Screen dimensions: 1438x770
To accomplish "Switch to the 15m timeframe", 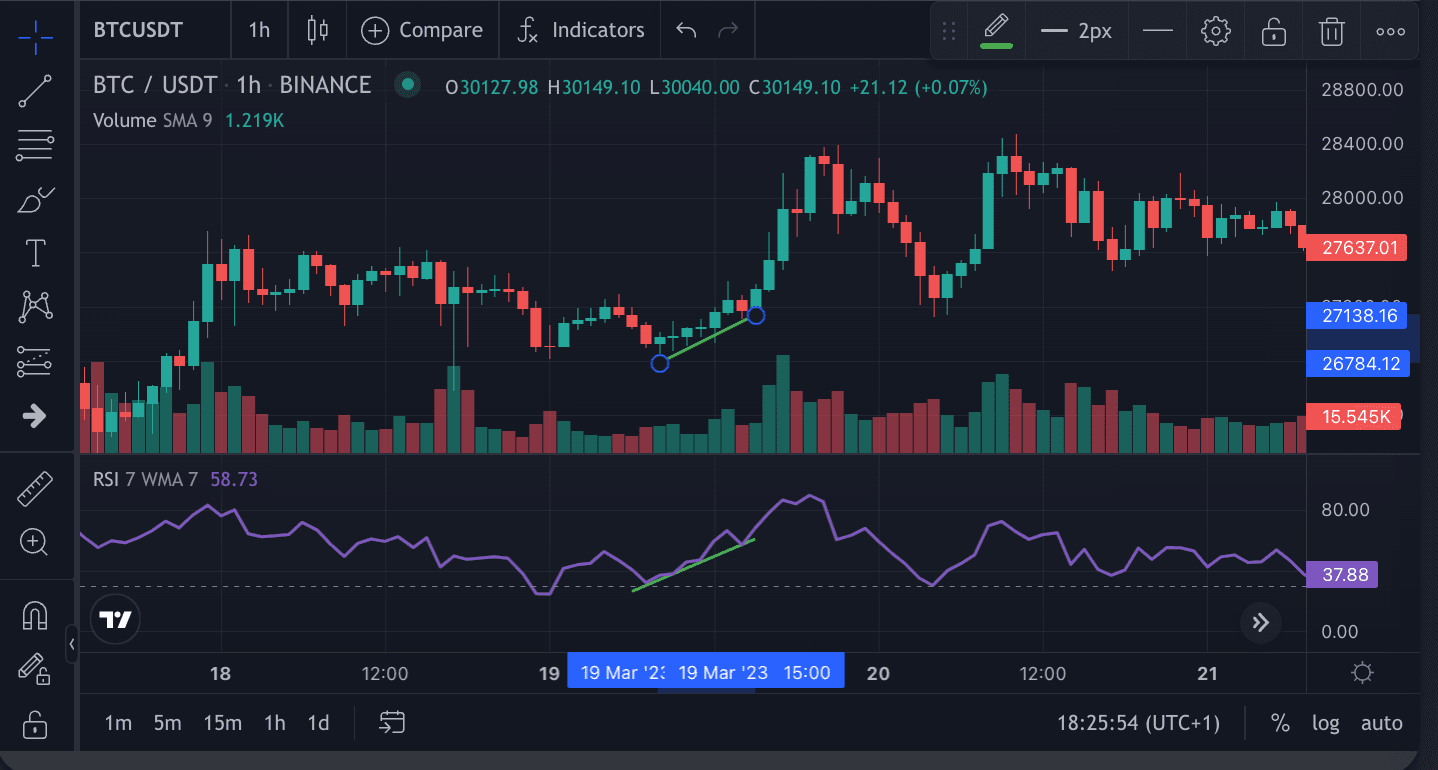I will tap(222, 723).
